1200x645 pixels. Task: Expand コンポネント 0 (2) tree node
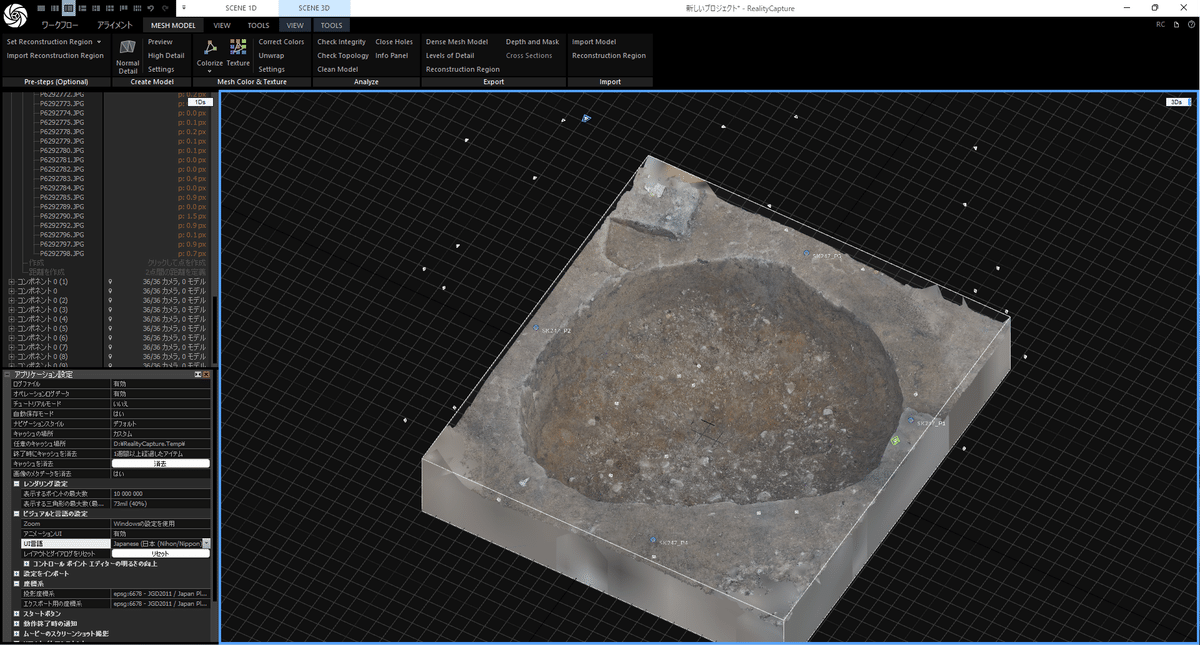(11, 300)
